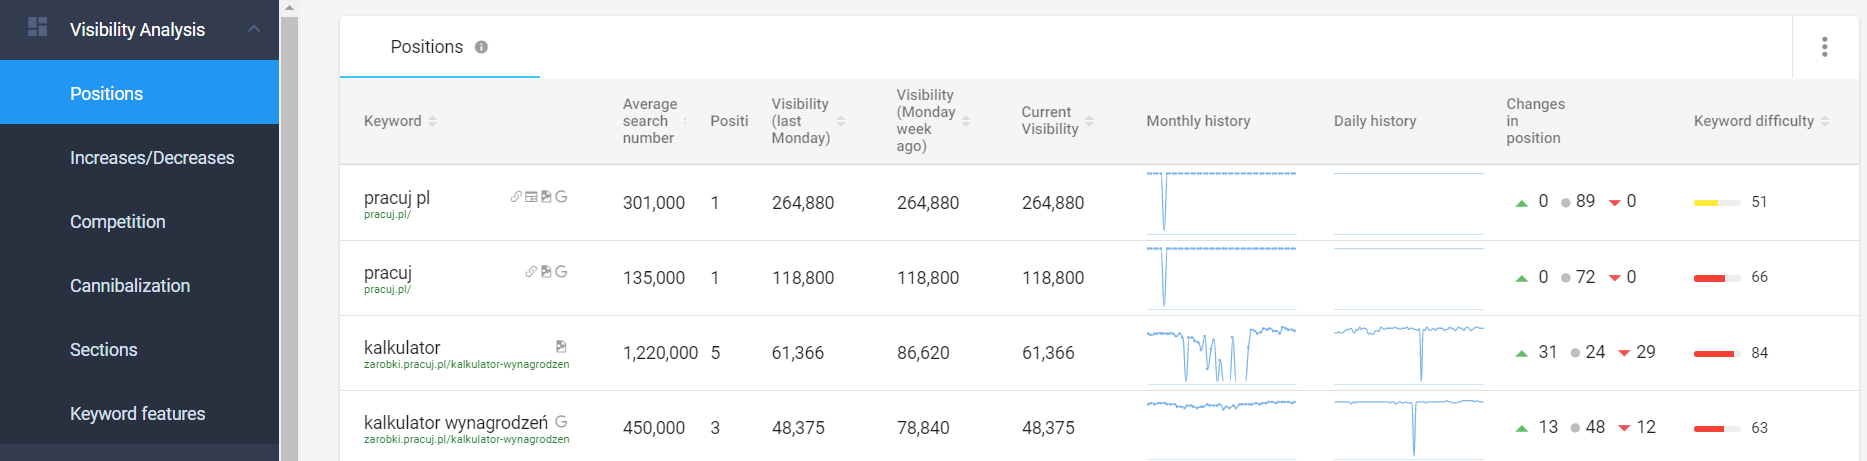
Task: Click the image feature icon in pracuj row
Action: coord(546,272)
